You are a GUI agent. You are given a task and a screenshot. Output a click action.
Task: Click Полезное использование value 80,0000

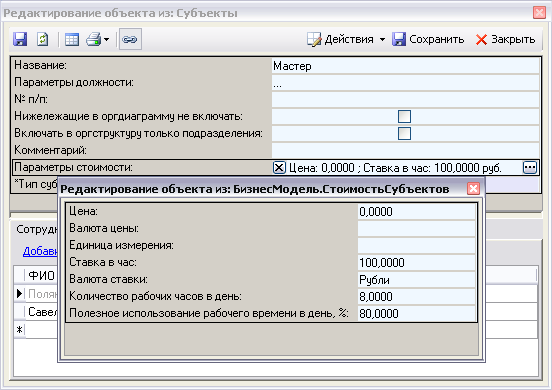(416, 313)
